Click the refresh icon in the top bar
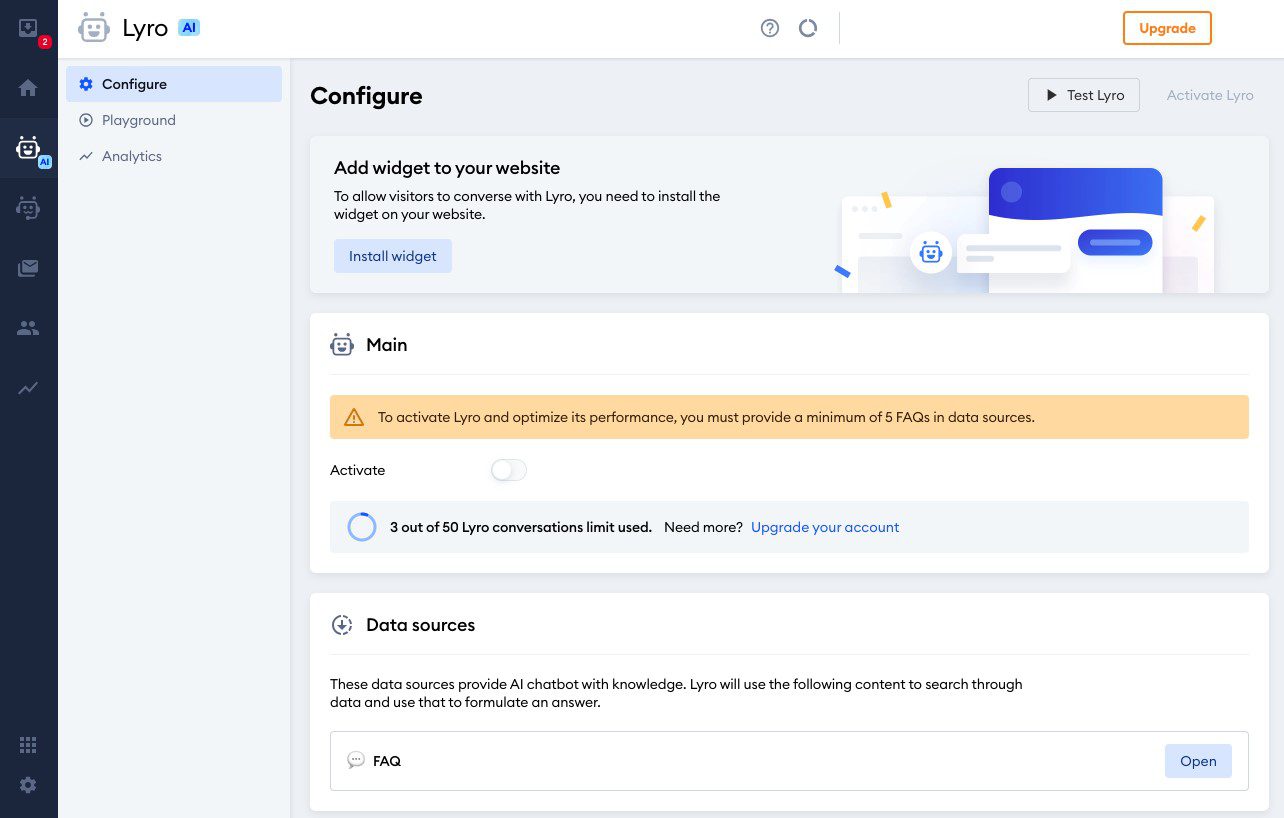The image size is (1284, 818). (x=808, y=28)
